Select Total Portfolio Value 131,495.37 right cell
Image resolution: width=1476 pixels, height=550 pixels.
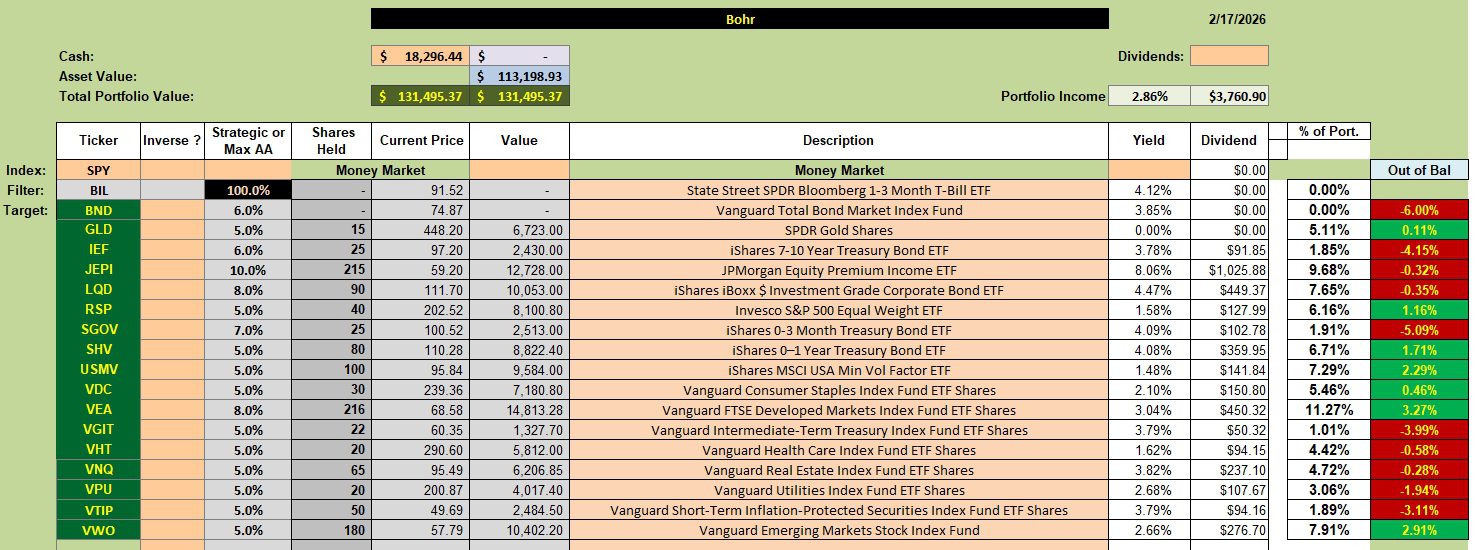click(519, 96)
